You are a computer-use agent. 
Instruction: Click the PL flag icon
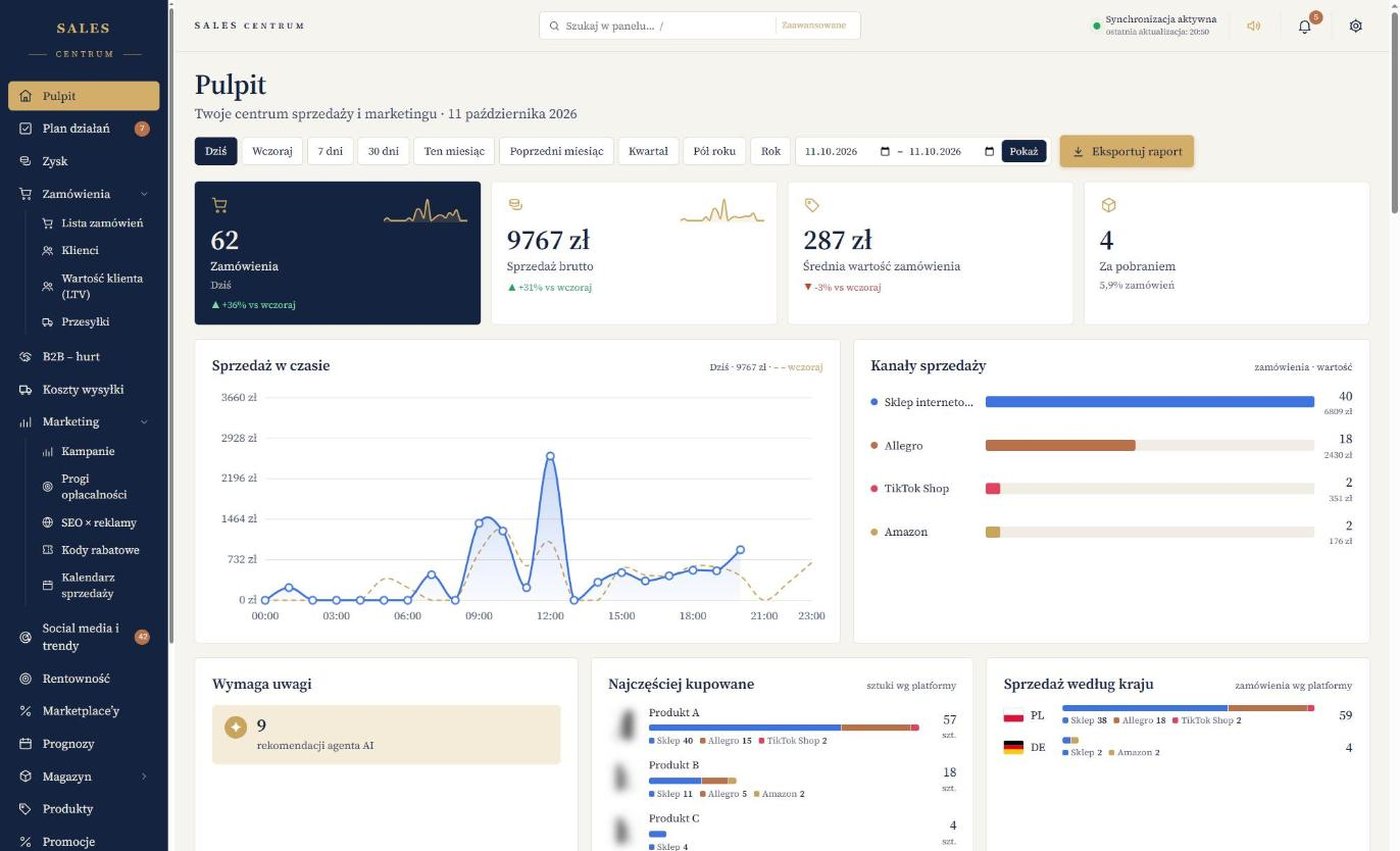coord(1013,716)
